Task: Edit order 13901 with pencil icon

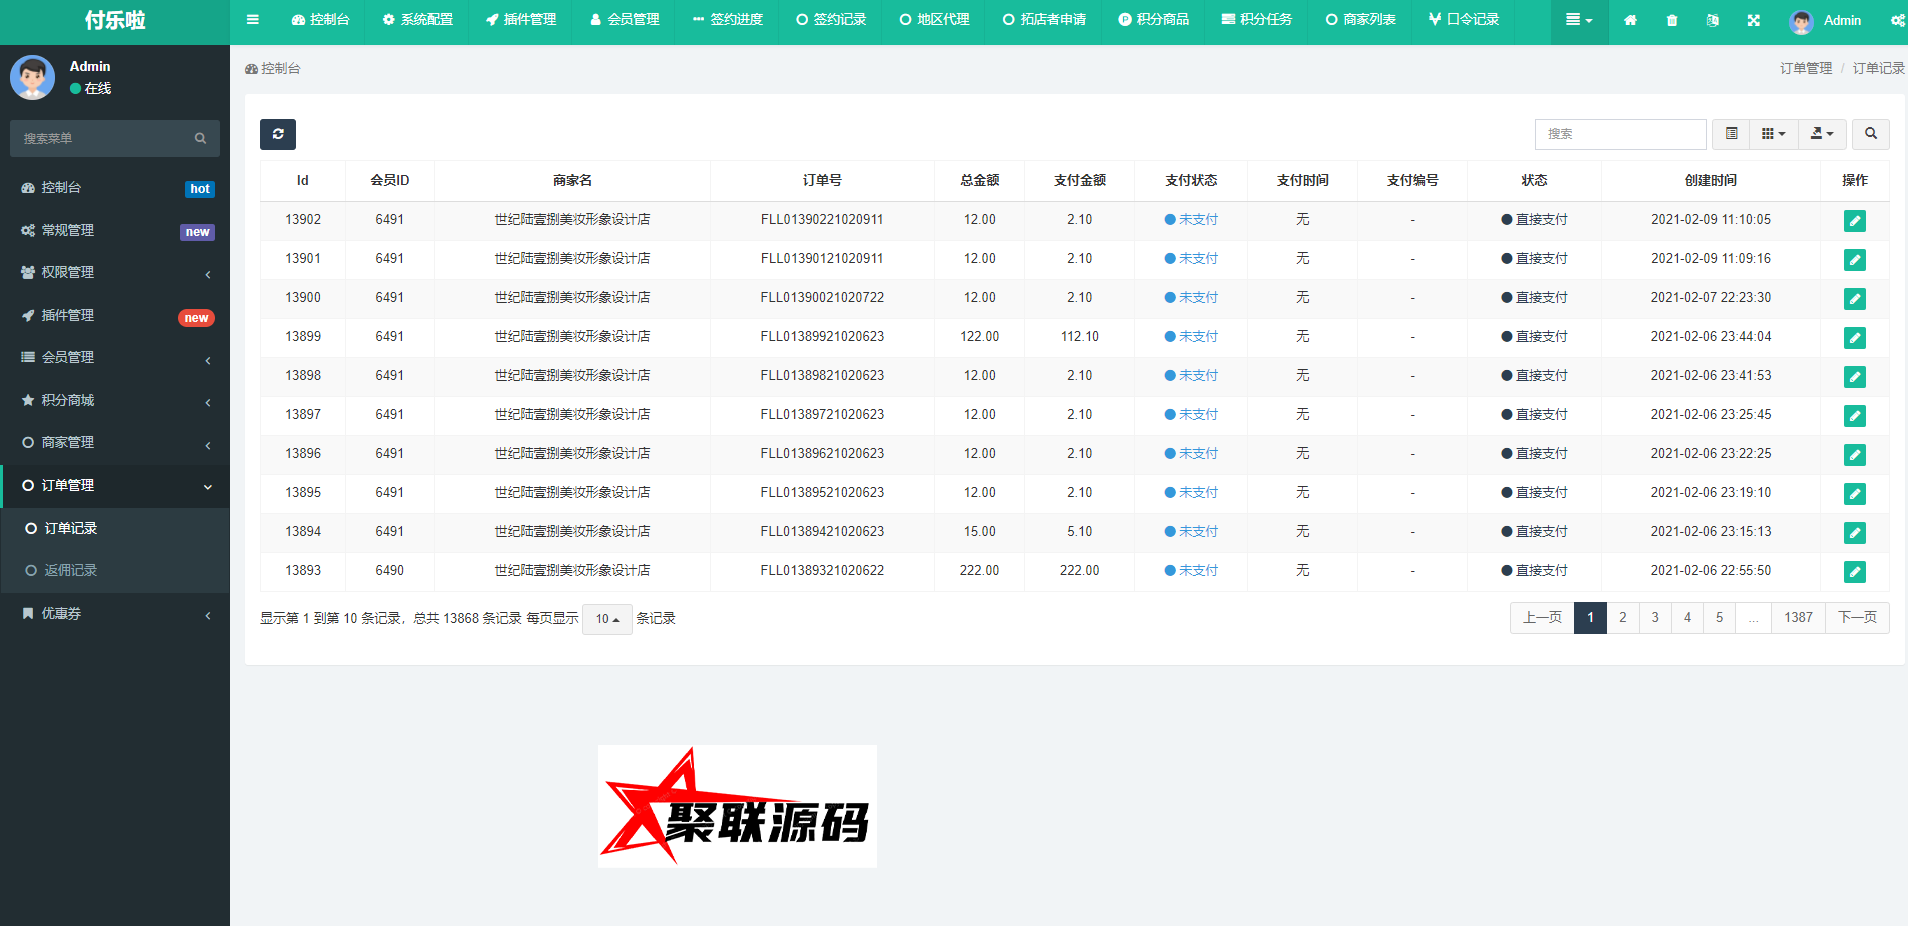Action: [1855, 260]
